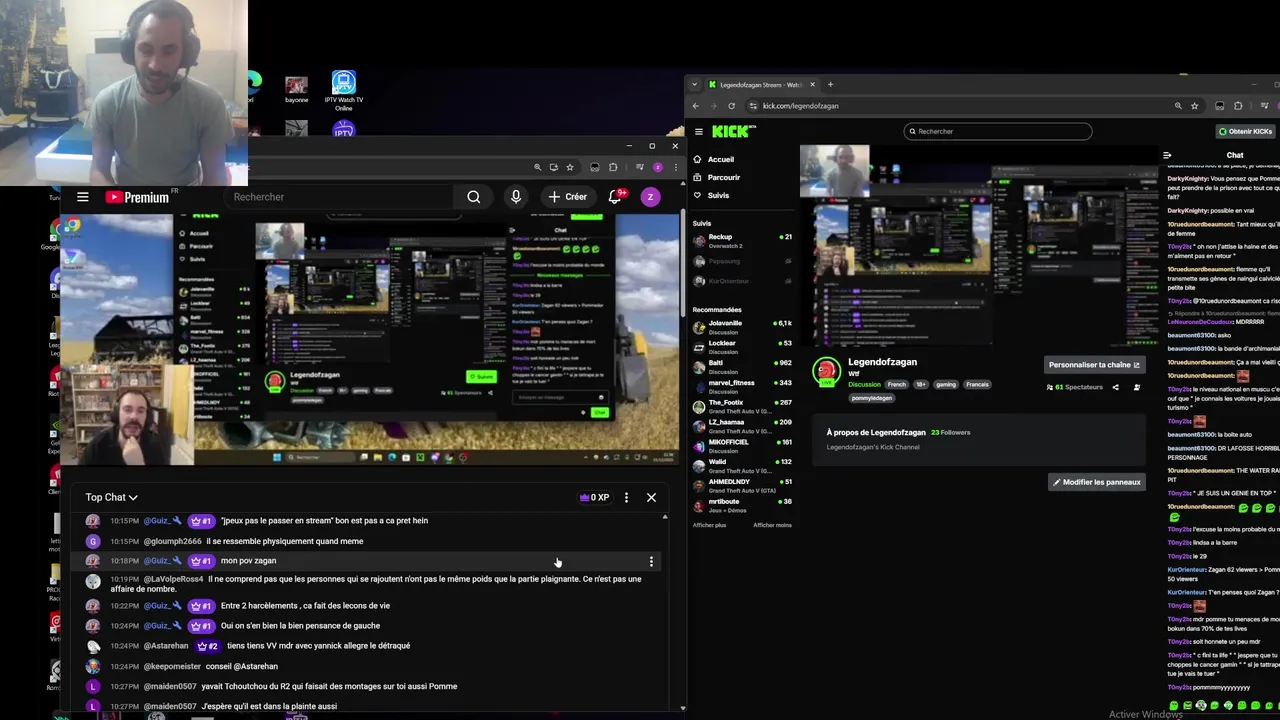Click the Kick stream video player

tap(978, 247)
